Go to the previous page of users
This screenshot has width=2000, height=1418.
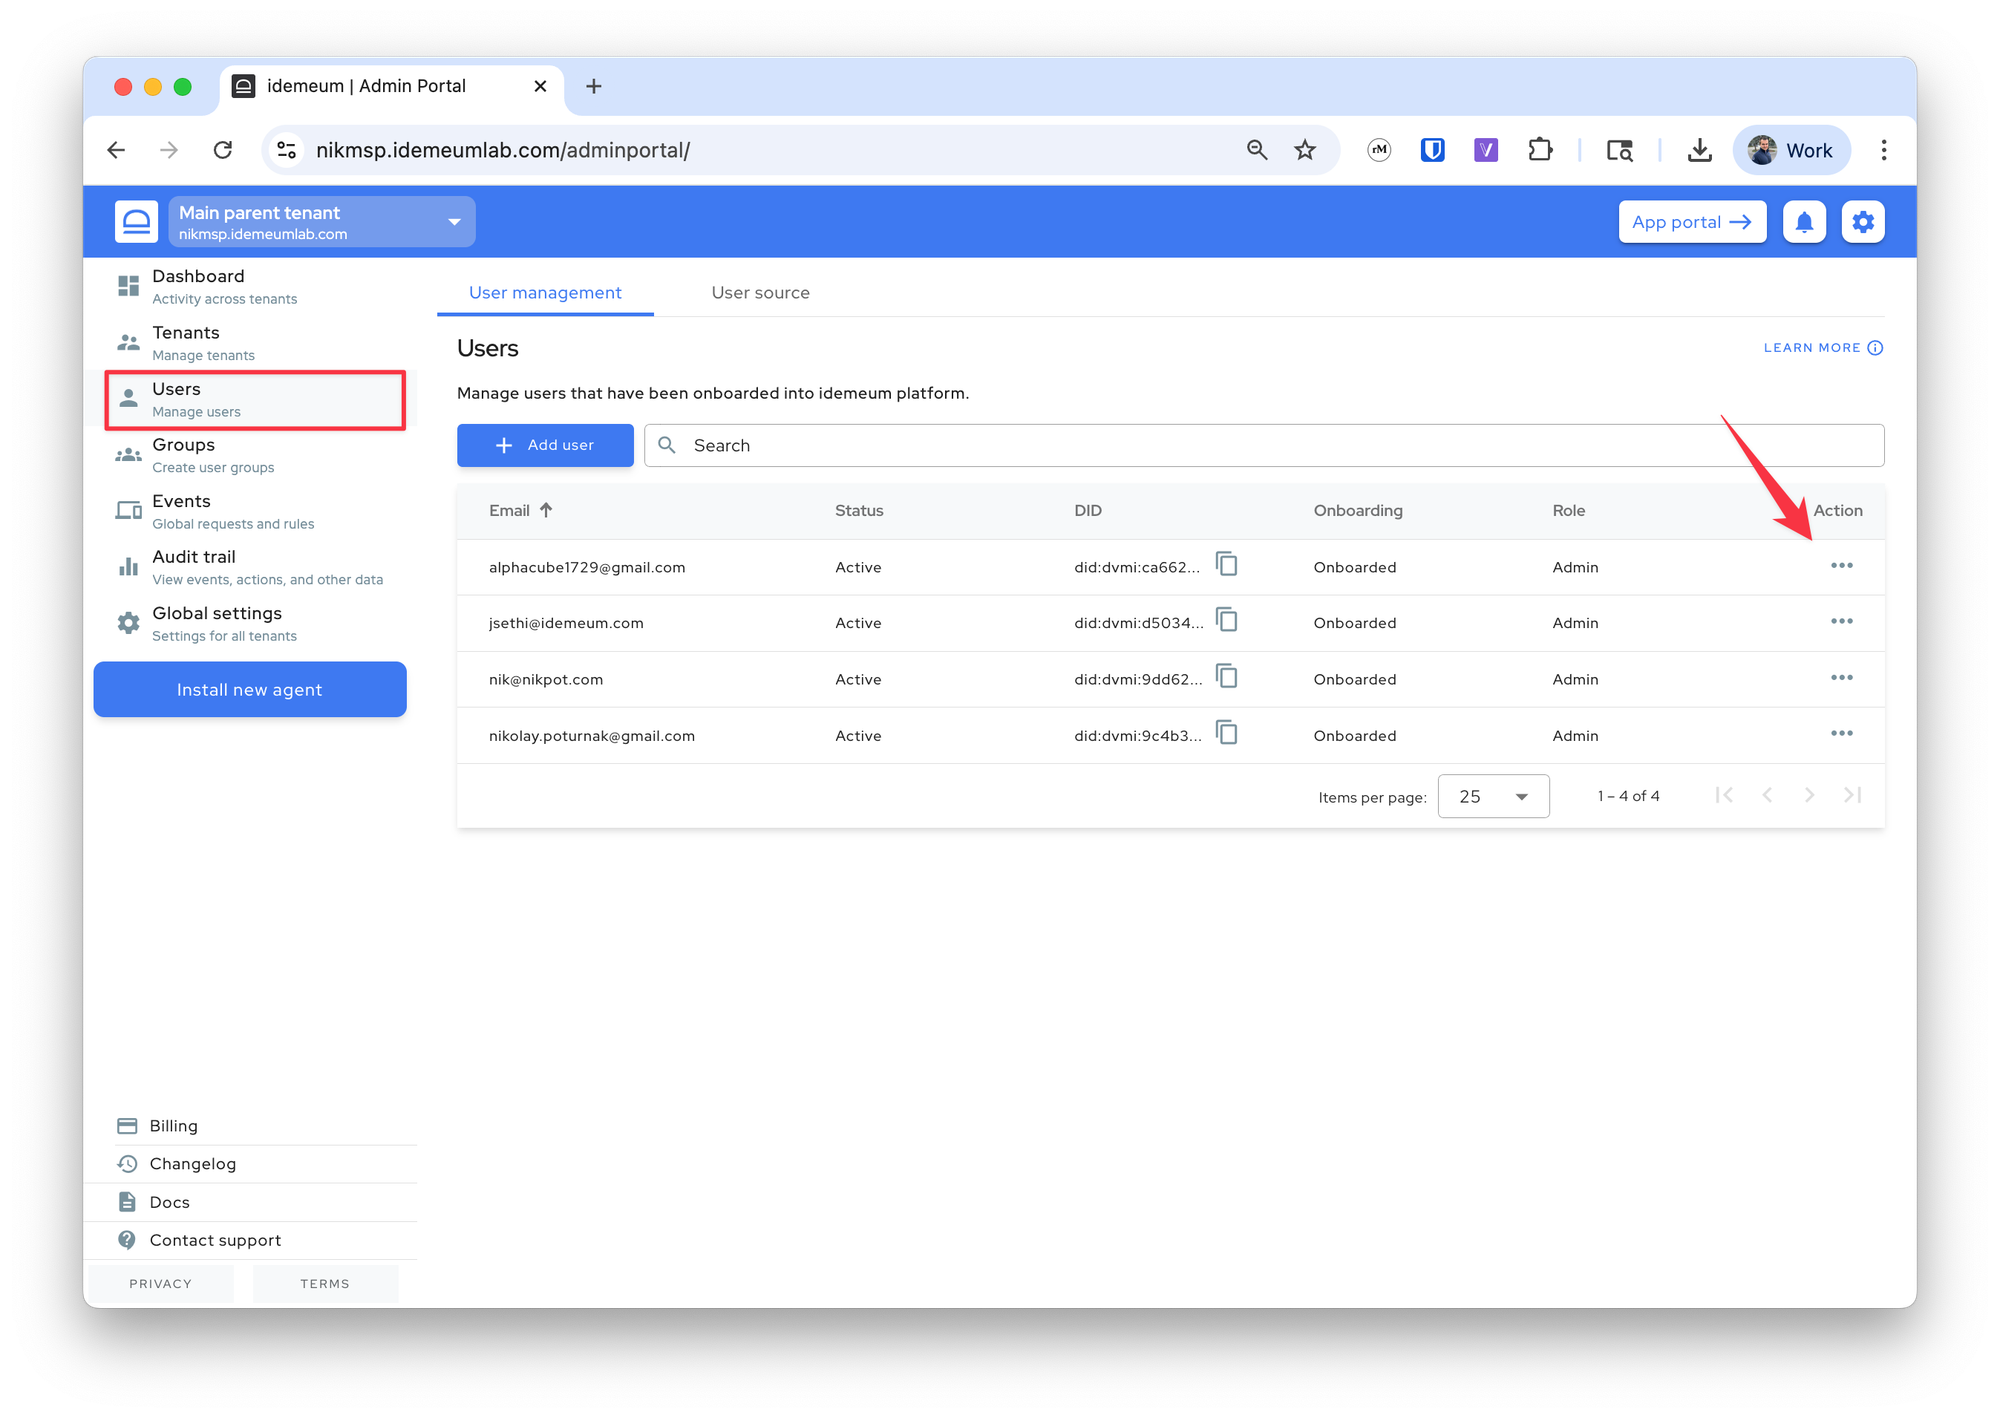1767,796
